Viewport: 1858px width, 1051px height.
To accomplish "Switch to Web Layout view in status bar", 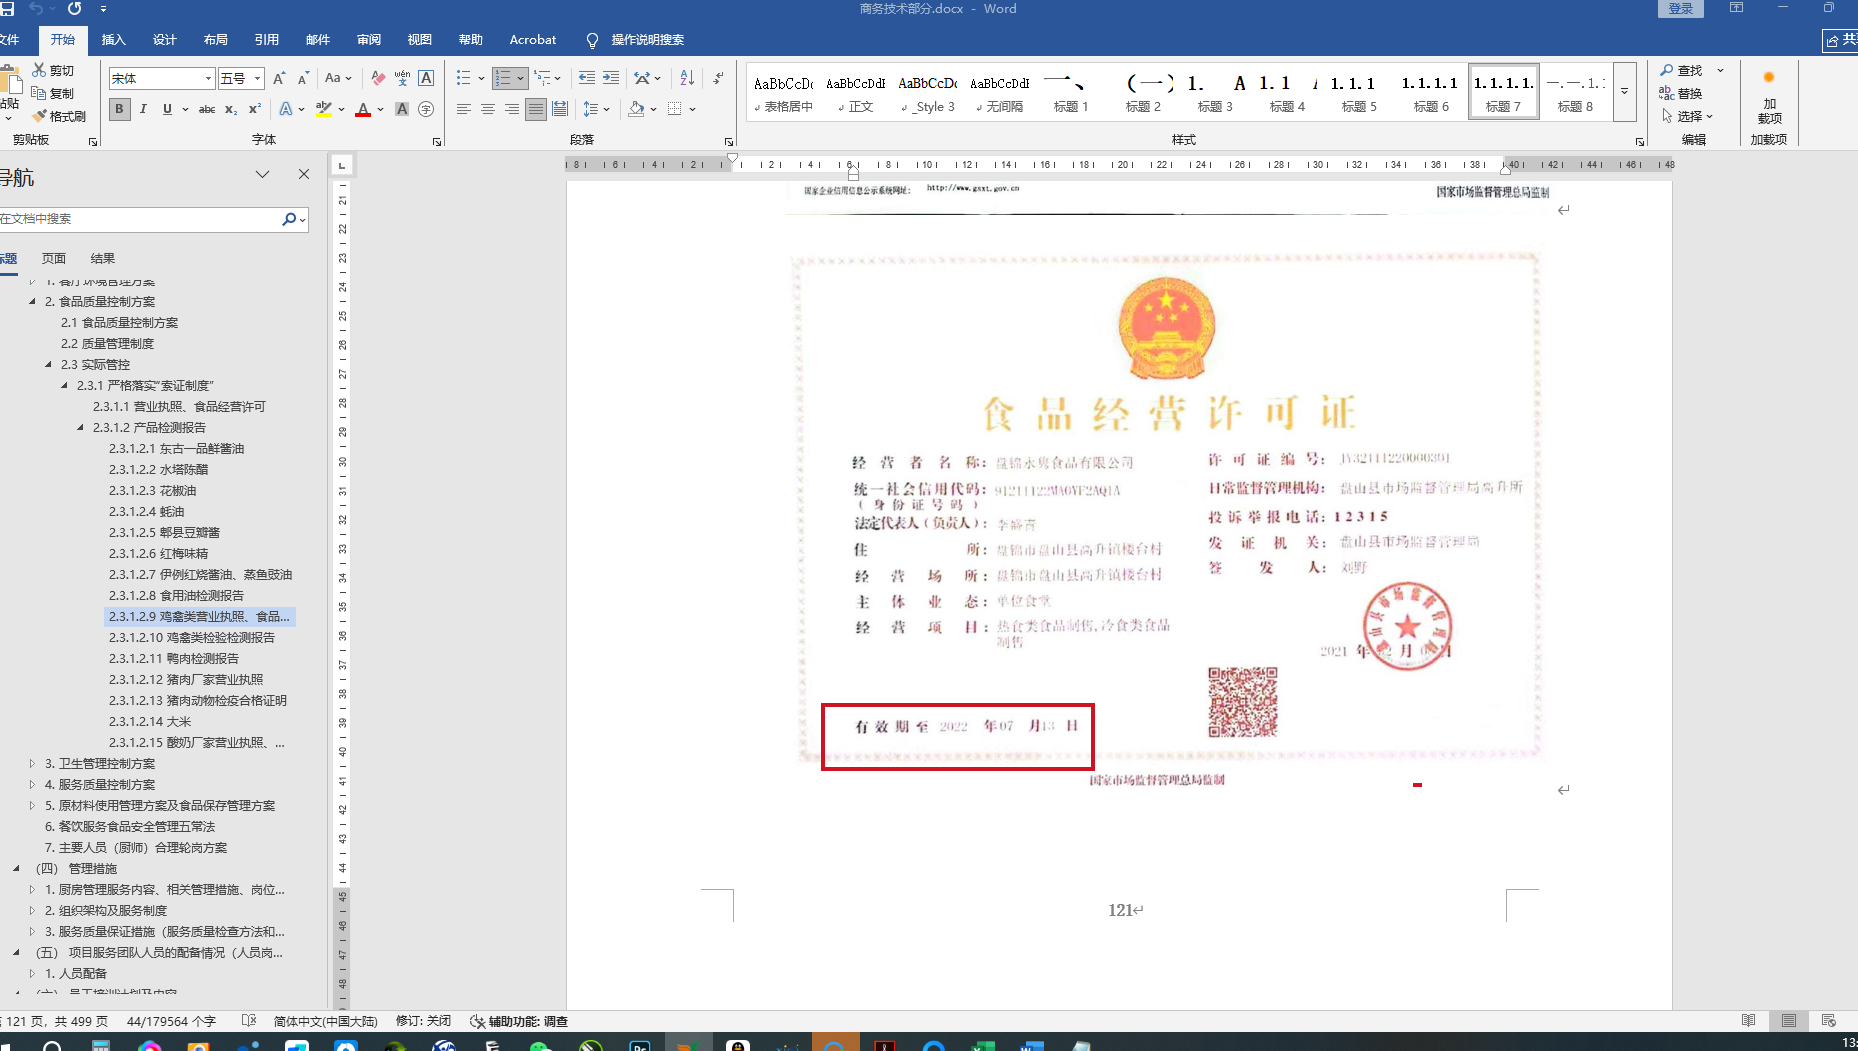I will click(x=1829, y=1021).
